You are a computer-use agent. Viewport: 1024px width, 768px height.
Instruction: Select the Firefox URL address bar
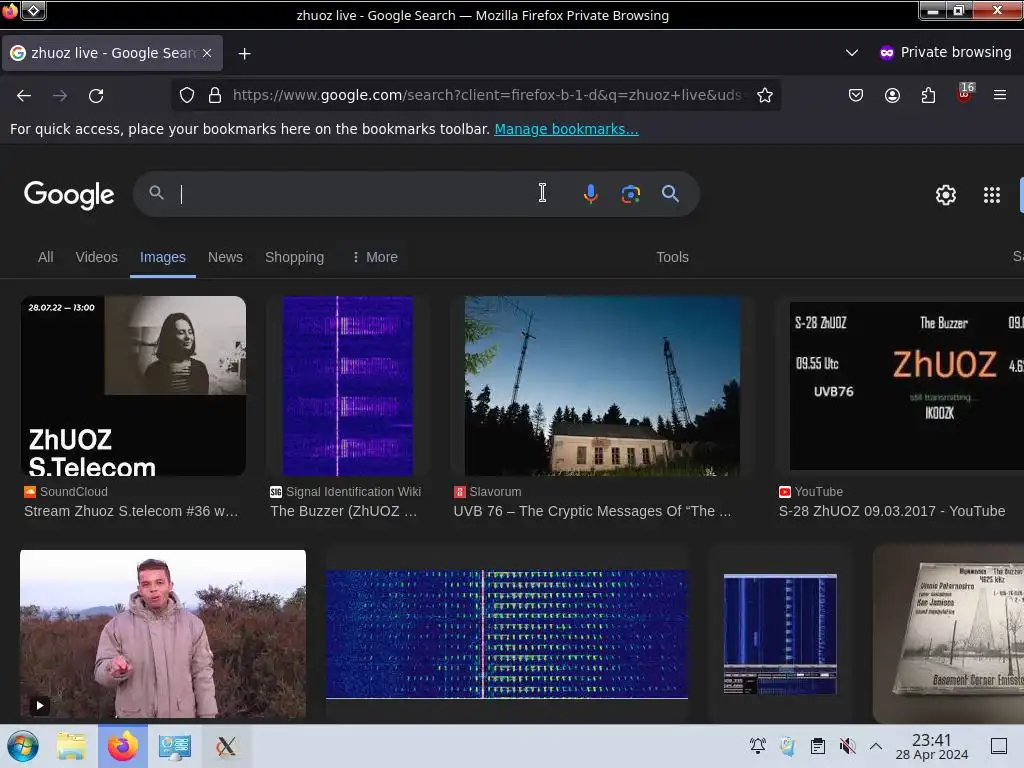click(x=487, y=95)
